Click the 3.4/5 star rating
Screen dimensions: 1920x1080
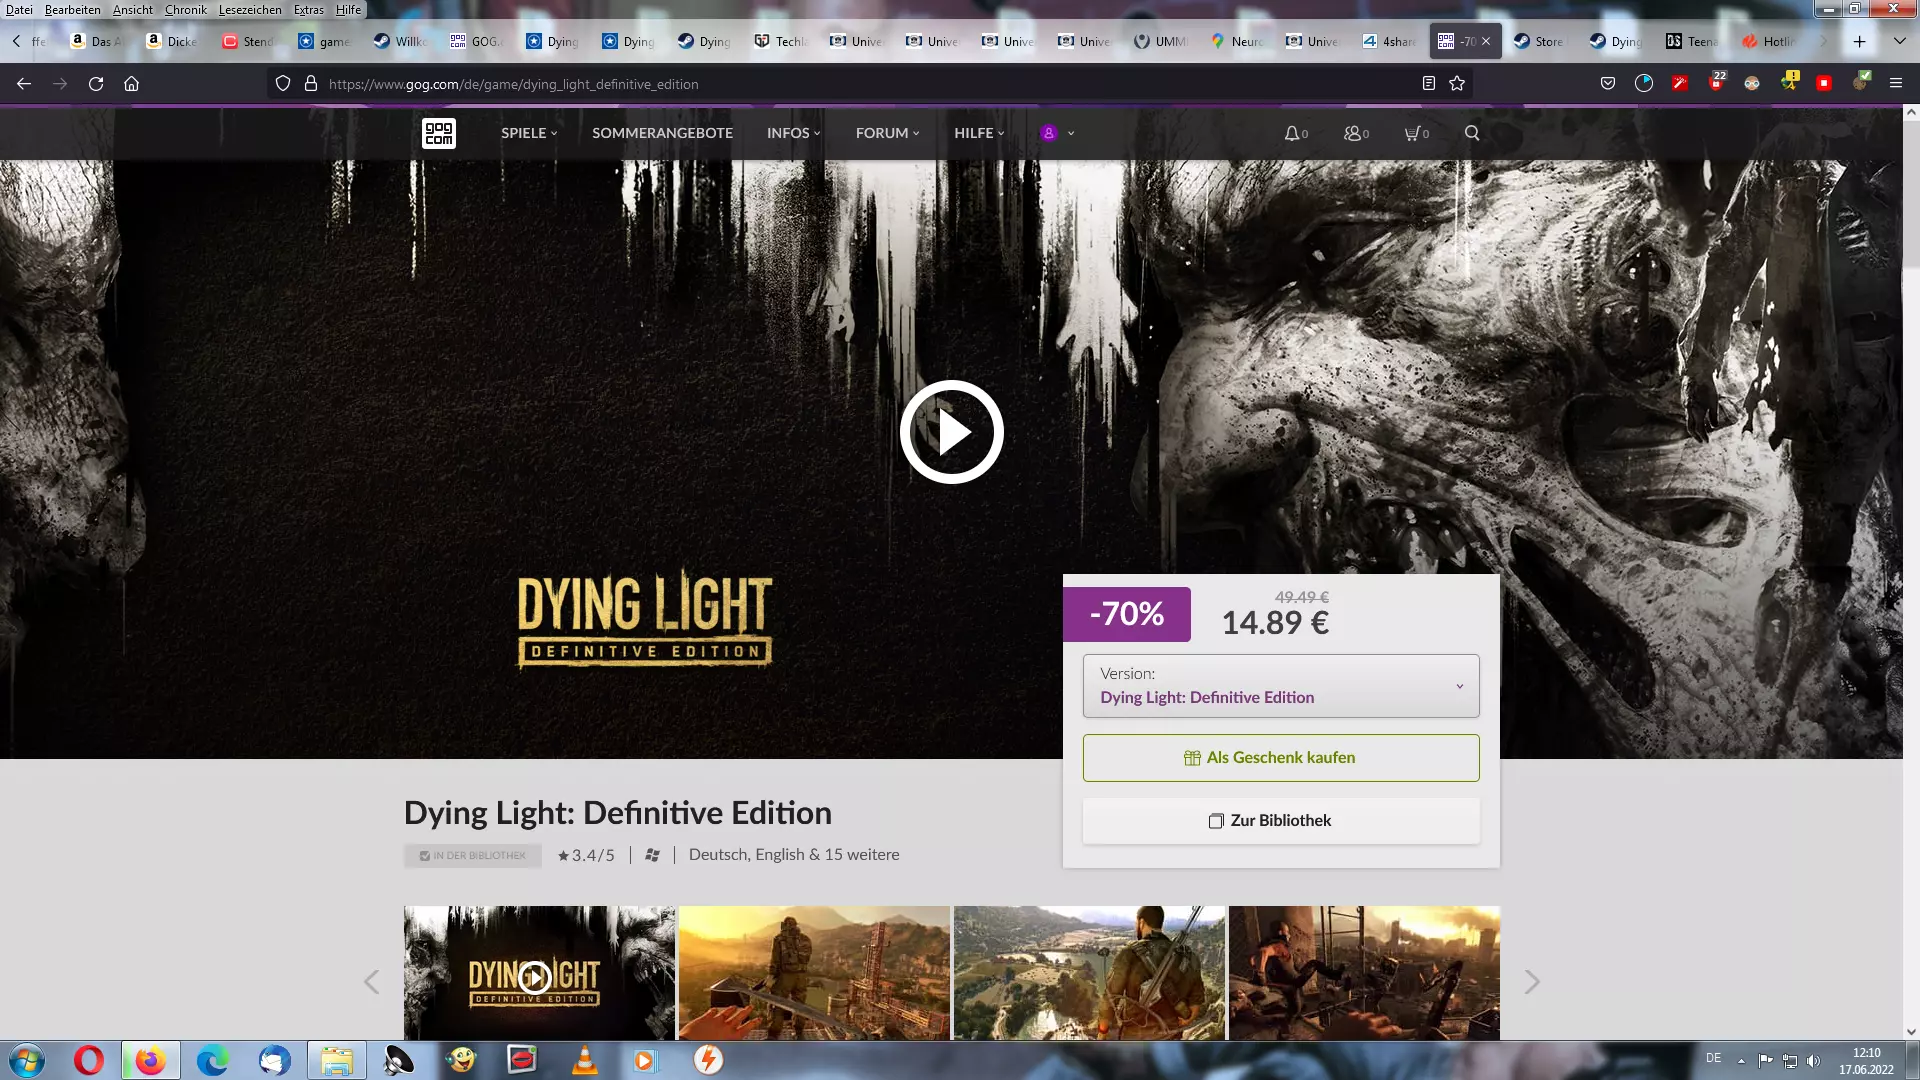(586, 855)
